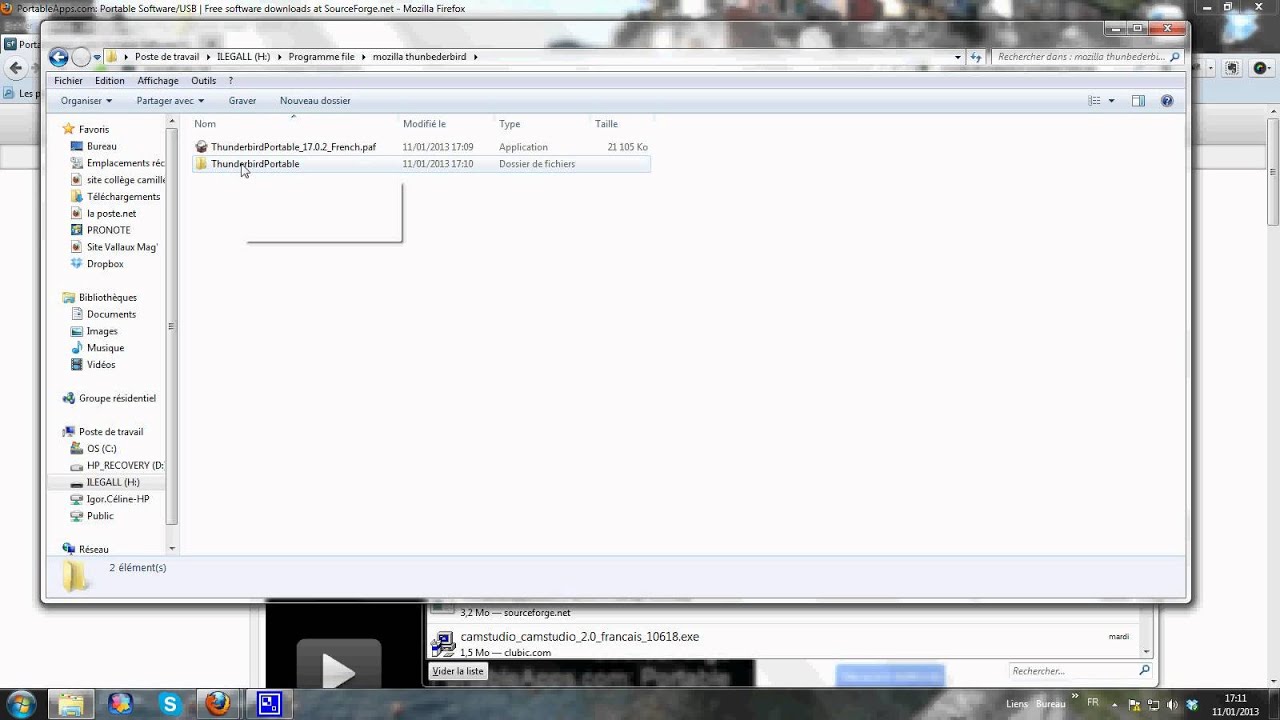Click the volume icon in system tray
Viewport: 1280px width, 720px height.
coord(1172,705)
